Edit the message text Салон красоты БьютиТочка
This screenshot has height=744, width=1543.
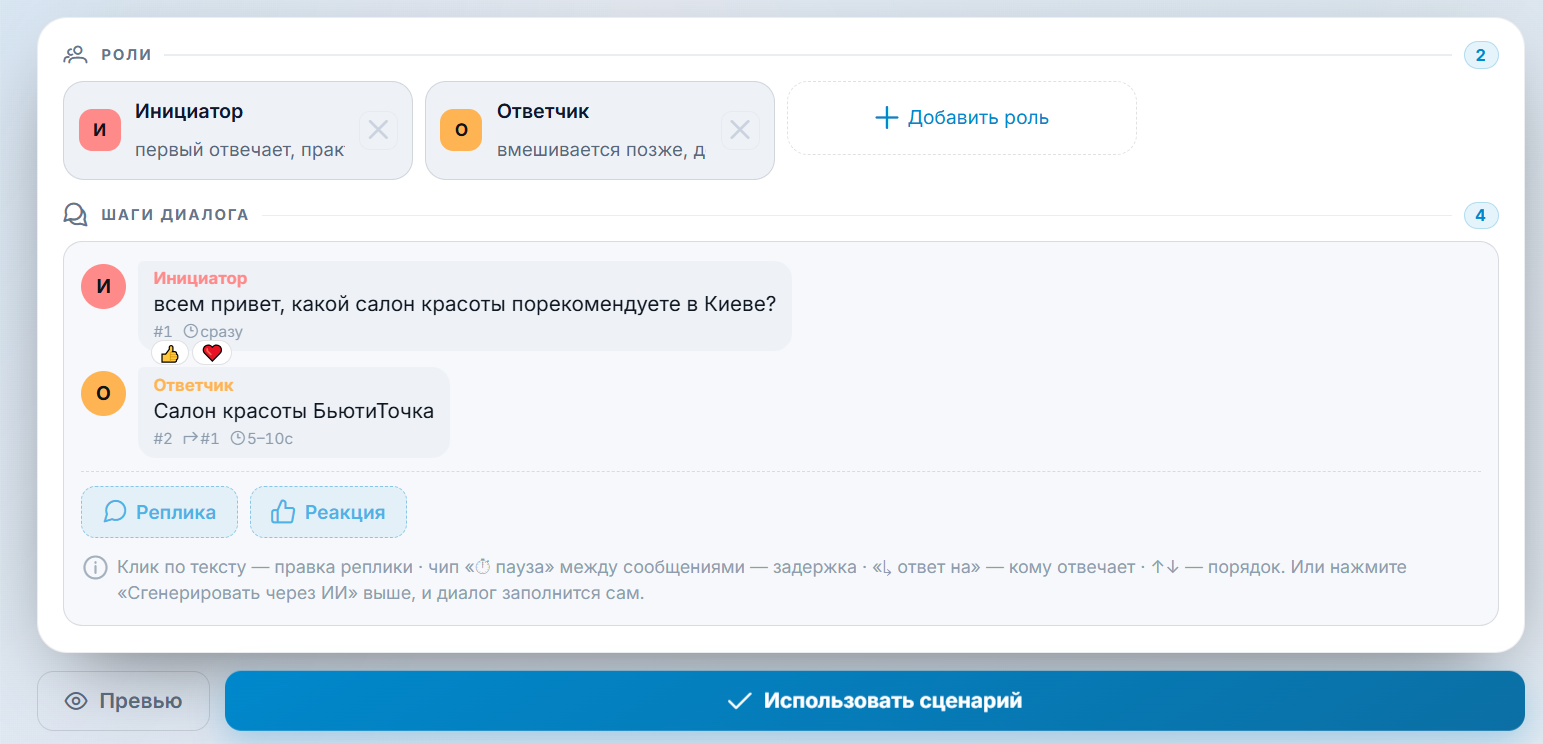[294, 411]
